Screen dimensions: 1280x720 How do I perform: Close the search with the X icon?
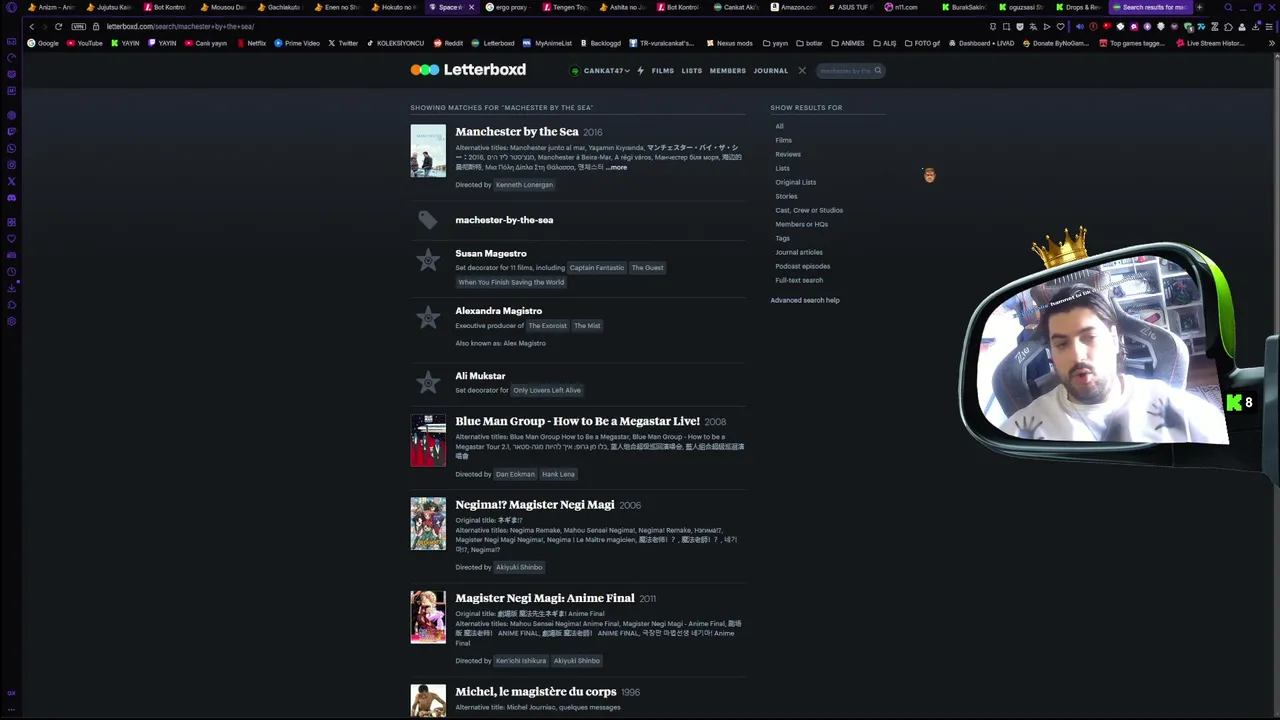(801, 71)
